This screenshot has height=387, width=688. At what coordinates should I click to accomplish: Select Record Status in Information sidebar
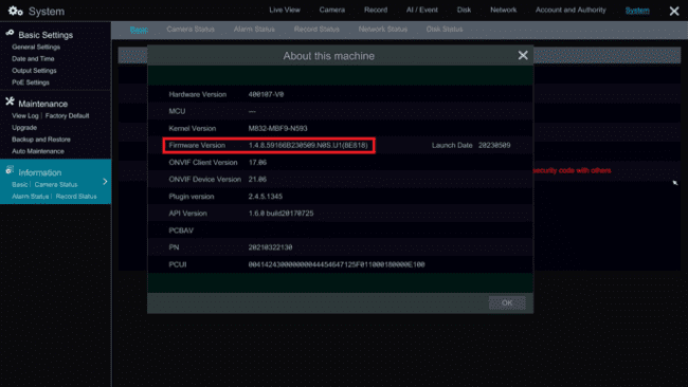[x=76, y=197]
